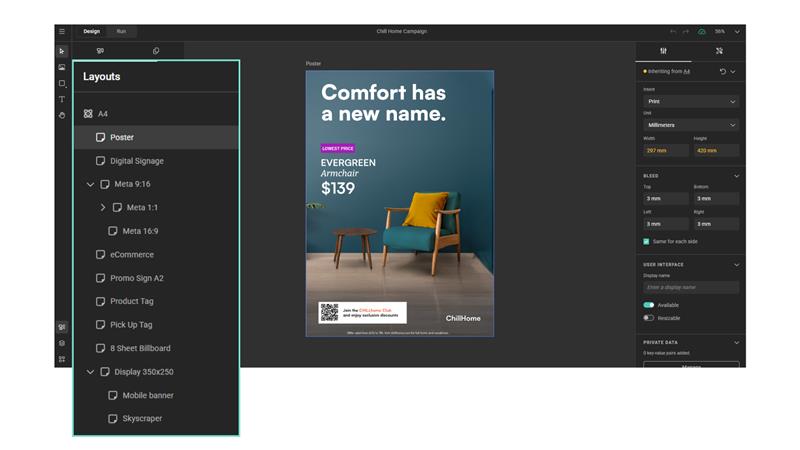The width and height of the screenshot is (800, 450).
Task: Click the Digital Signage layout icon
Action: pyautogui.click(x=101, y=161)
